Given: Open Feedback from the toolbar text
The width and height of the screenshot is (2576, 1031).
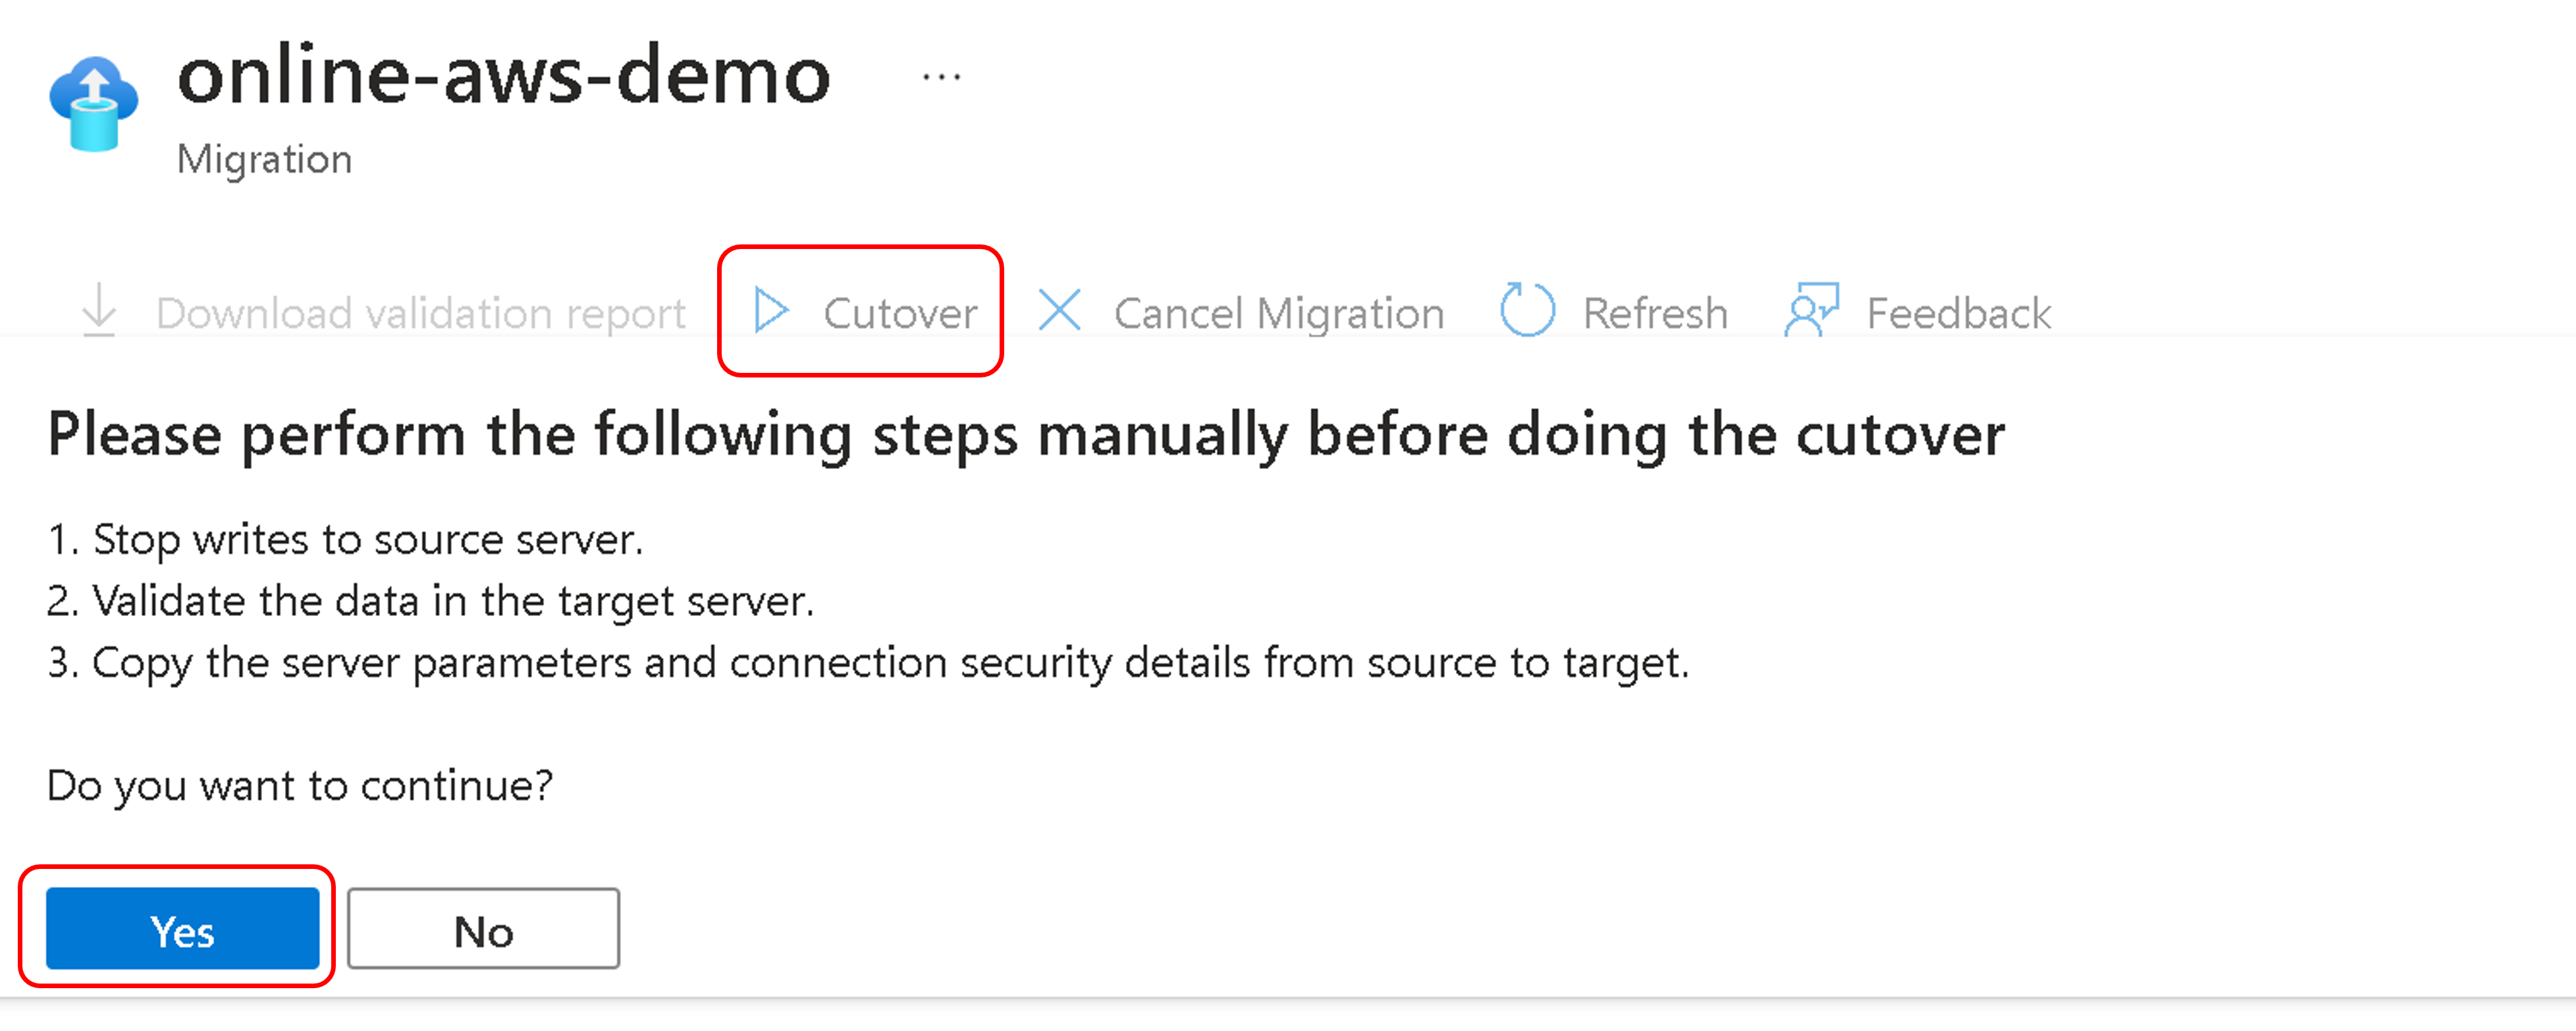Looking at the screenshot, I should coord(1959,314).
